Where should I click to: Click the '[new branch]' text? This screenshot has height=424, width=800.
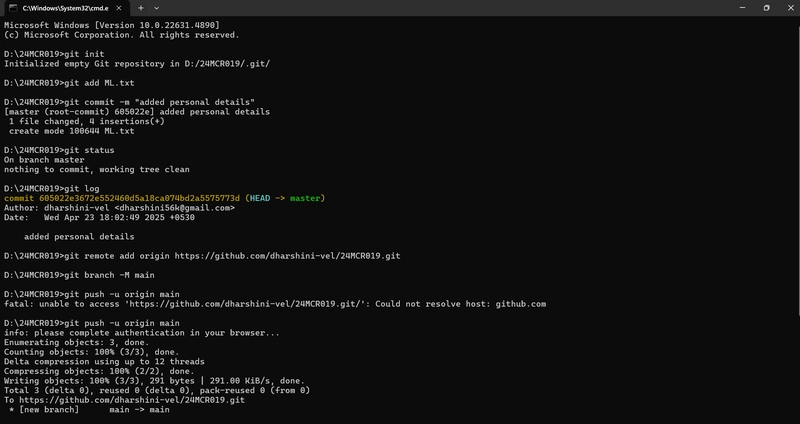click(49, 410)
